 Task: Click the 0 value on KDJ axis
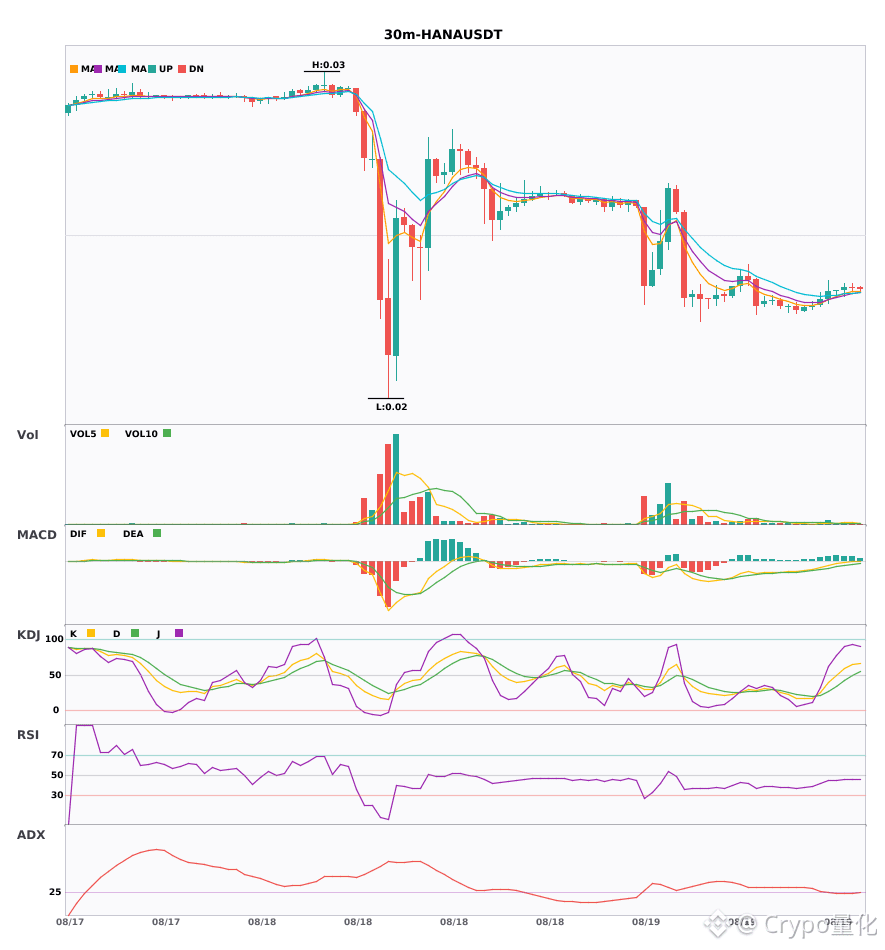click(56, 710)
